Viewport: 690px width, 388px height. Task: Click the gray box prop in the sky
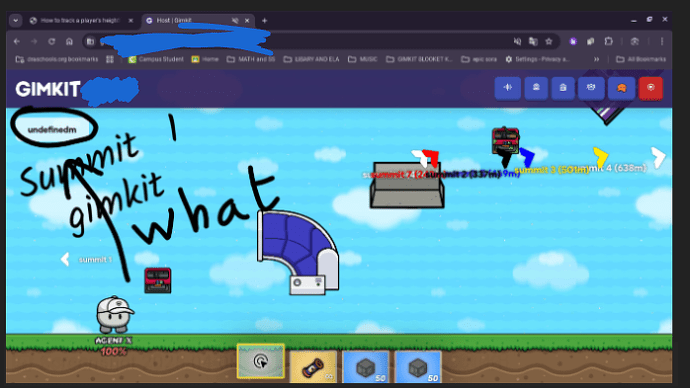(407, 185)
